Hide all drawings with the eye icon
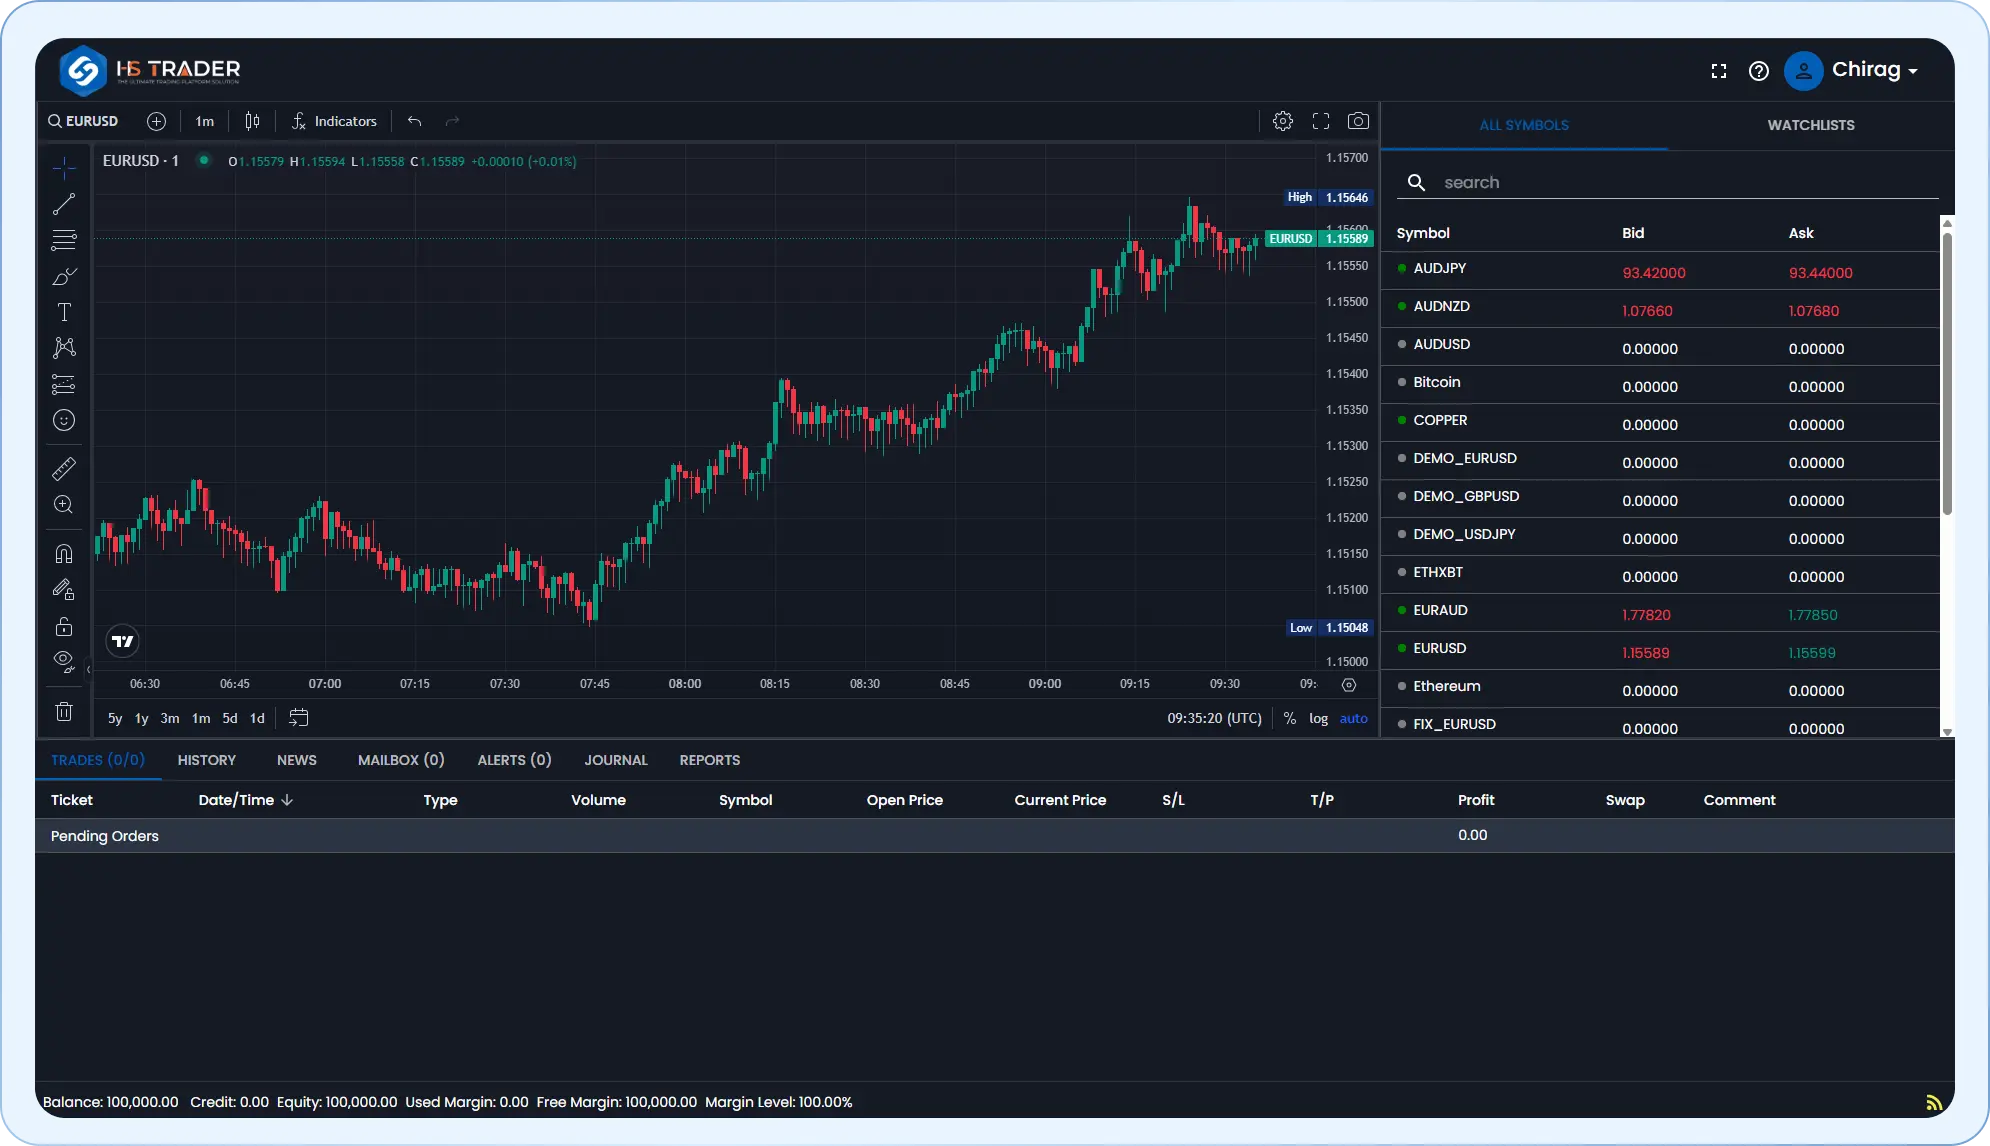Screen dimensions: 1990x1146 (x=64, y=661)
